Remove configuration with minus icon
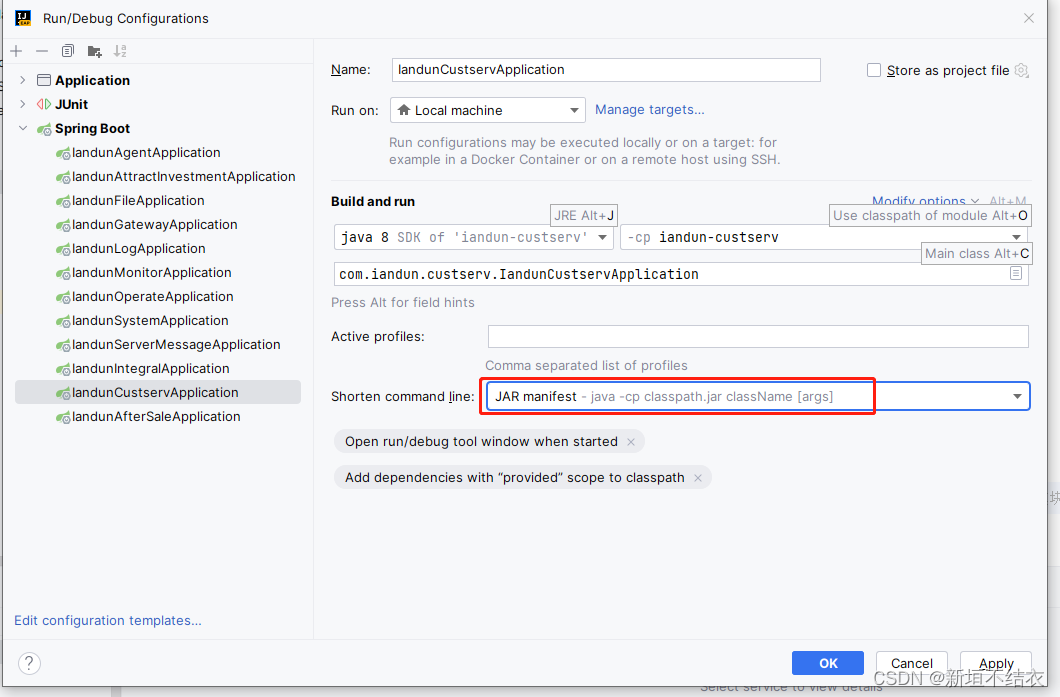The image size is (1060, 697). click(x=42, y=51)
